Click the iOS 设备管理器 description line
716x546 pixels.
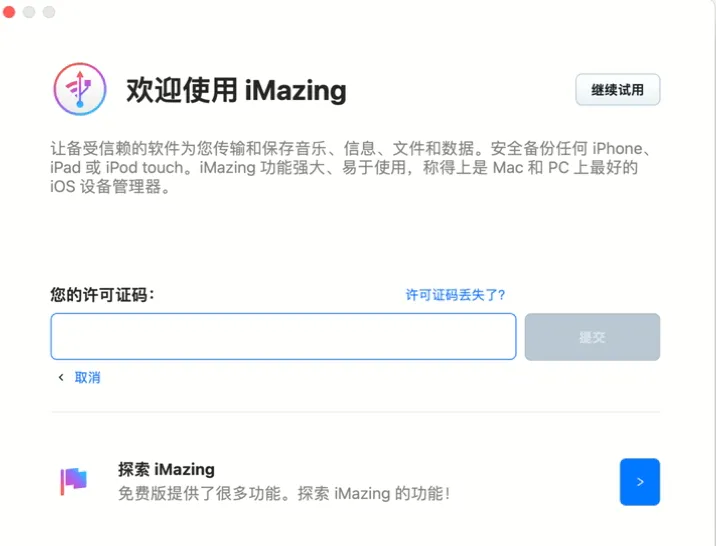tap(110, 187)
